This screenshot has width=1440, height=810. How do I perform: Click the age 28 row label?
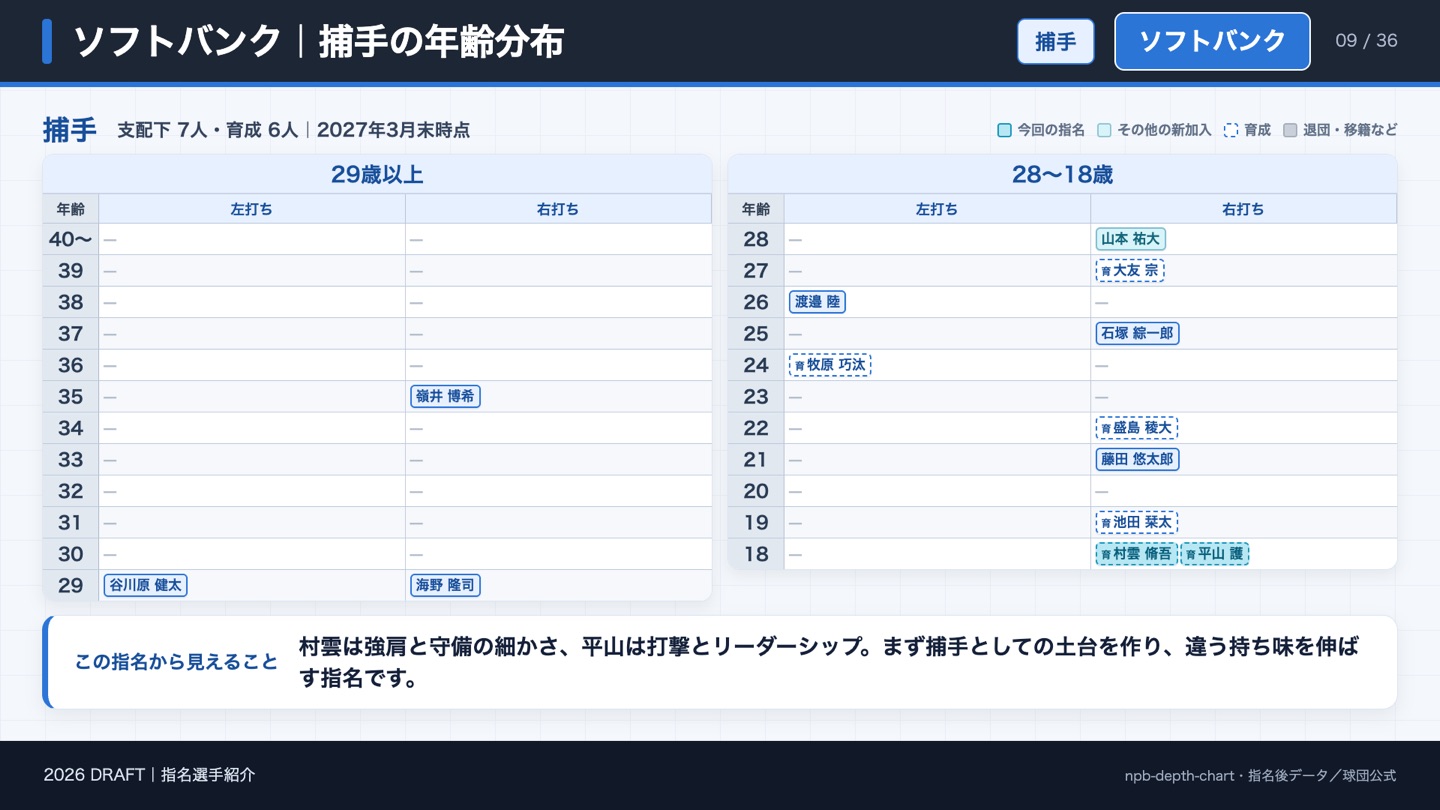pos(756,239)
